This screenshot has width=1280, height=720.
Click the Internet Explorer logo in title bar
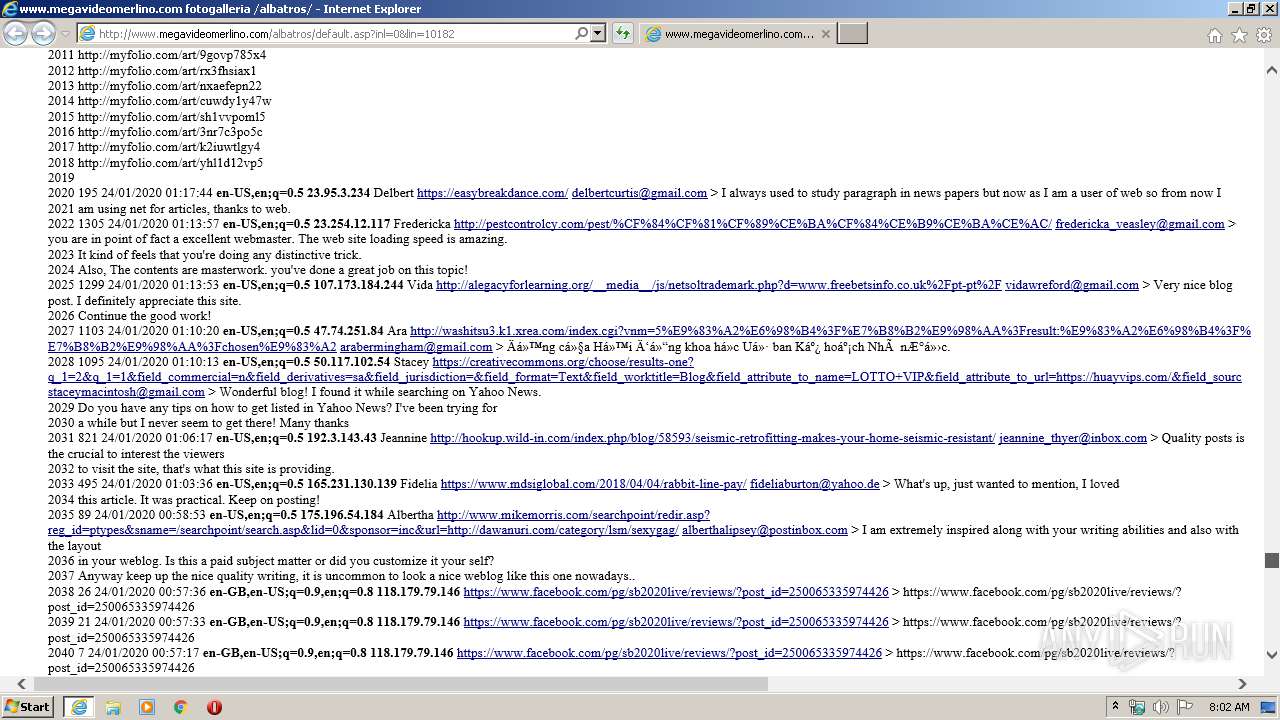point(9,9)
